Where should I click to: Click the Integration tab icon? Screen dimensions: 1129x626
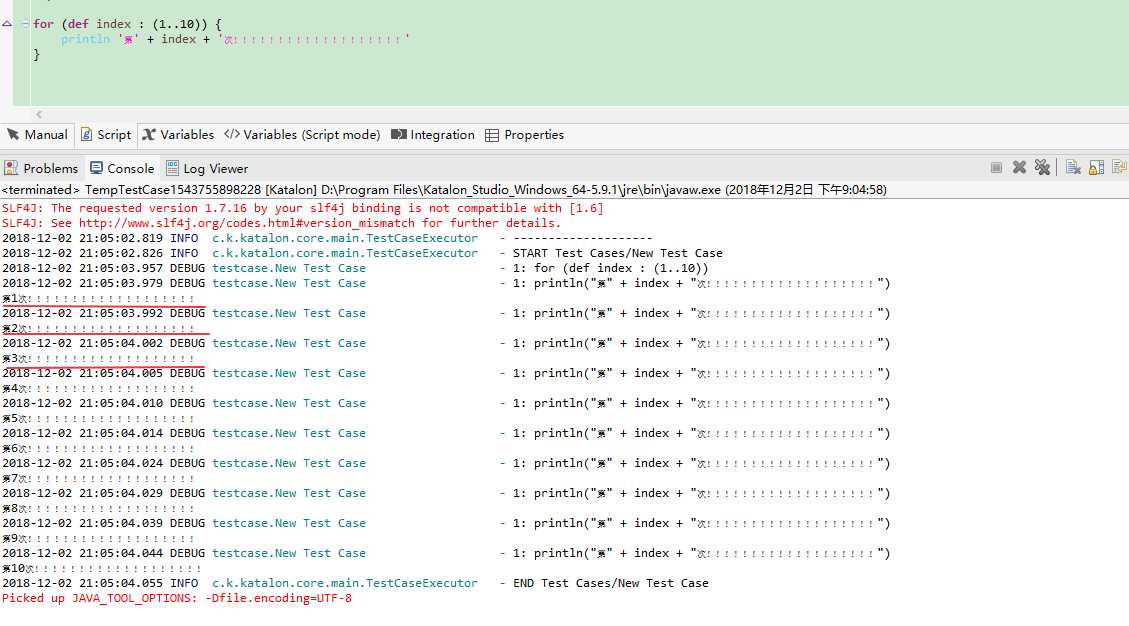(x=399, y=135)
